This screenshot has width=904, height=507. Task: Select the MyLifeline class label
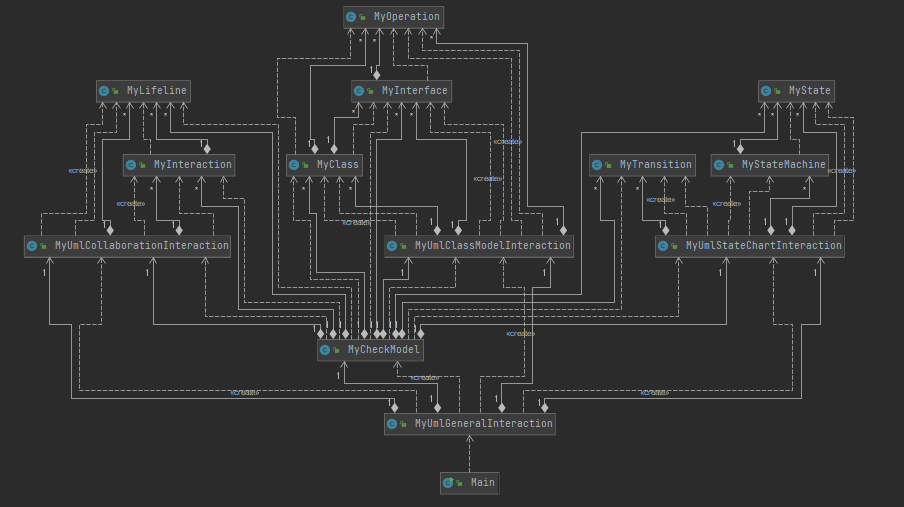point(157,91)
